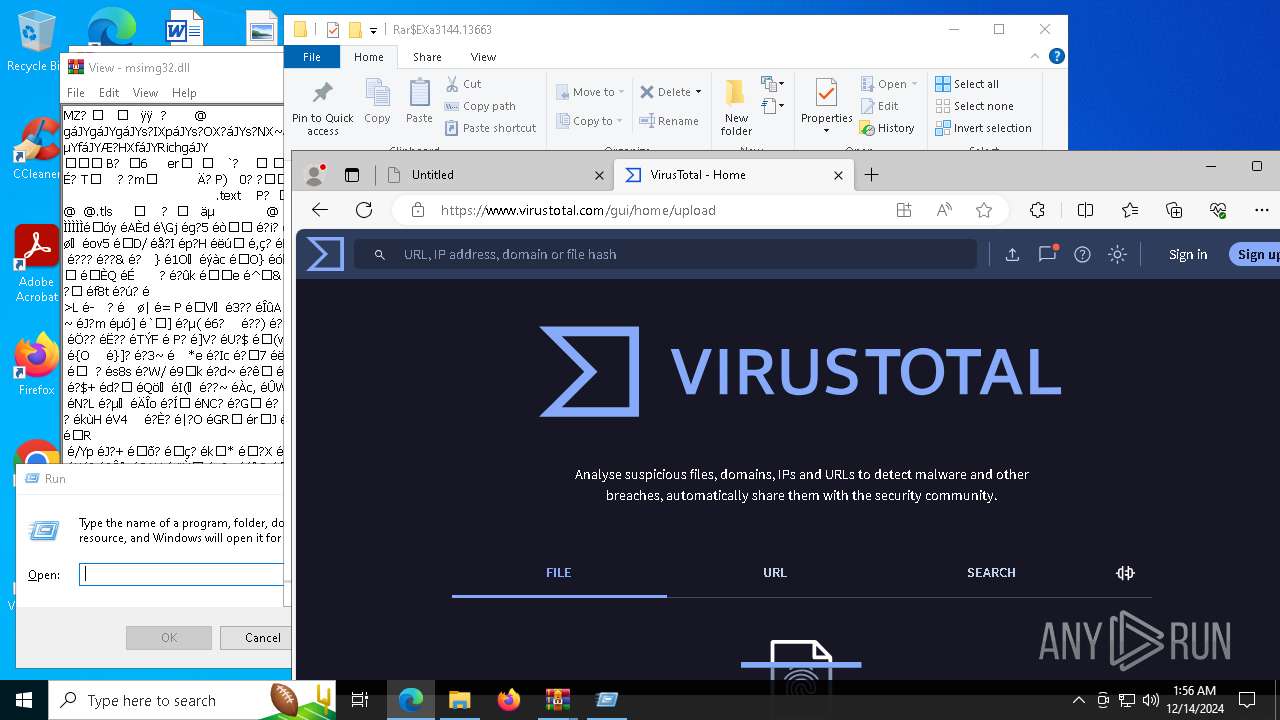Open VirusTotal help question icon

pos(1082,254)
